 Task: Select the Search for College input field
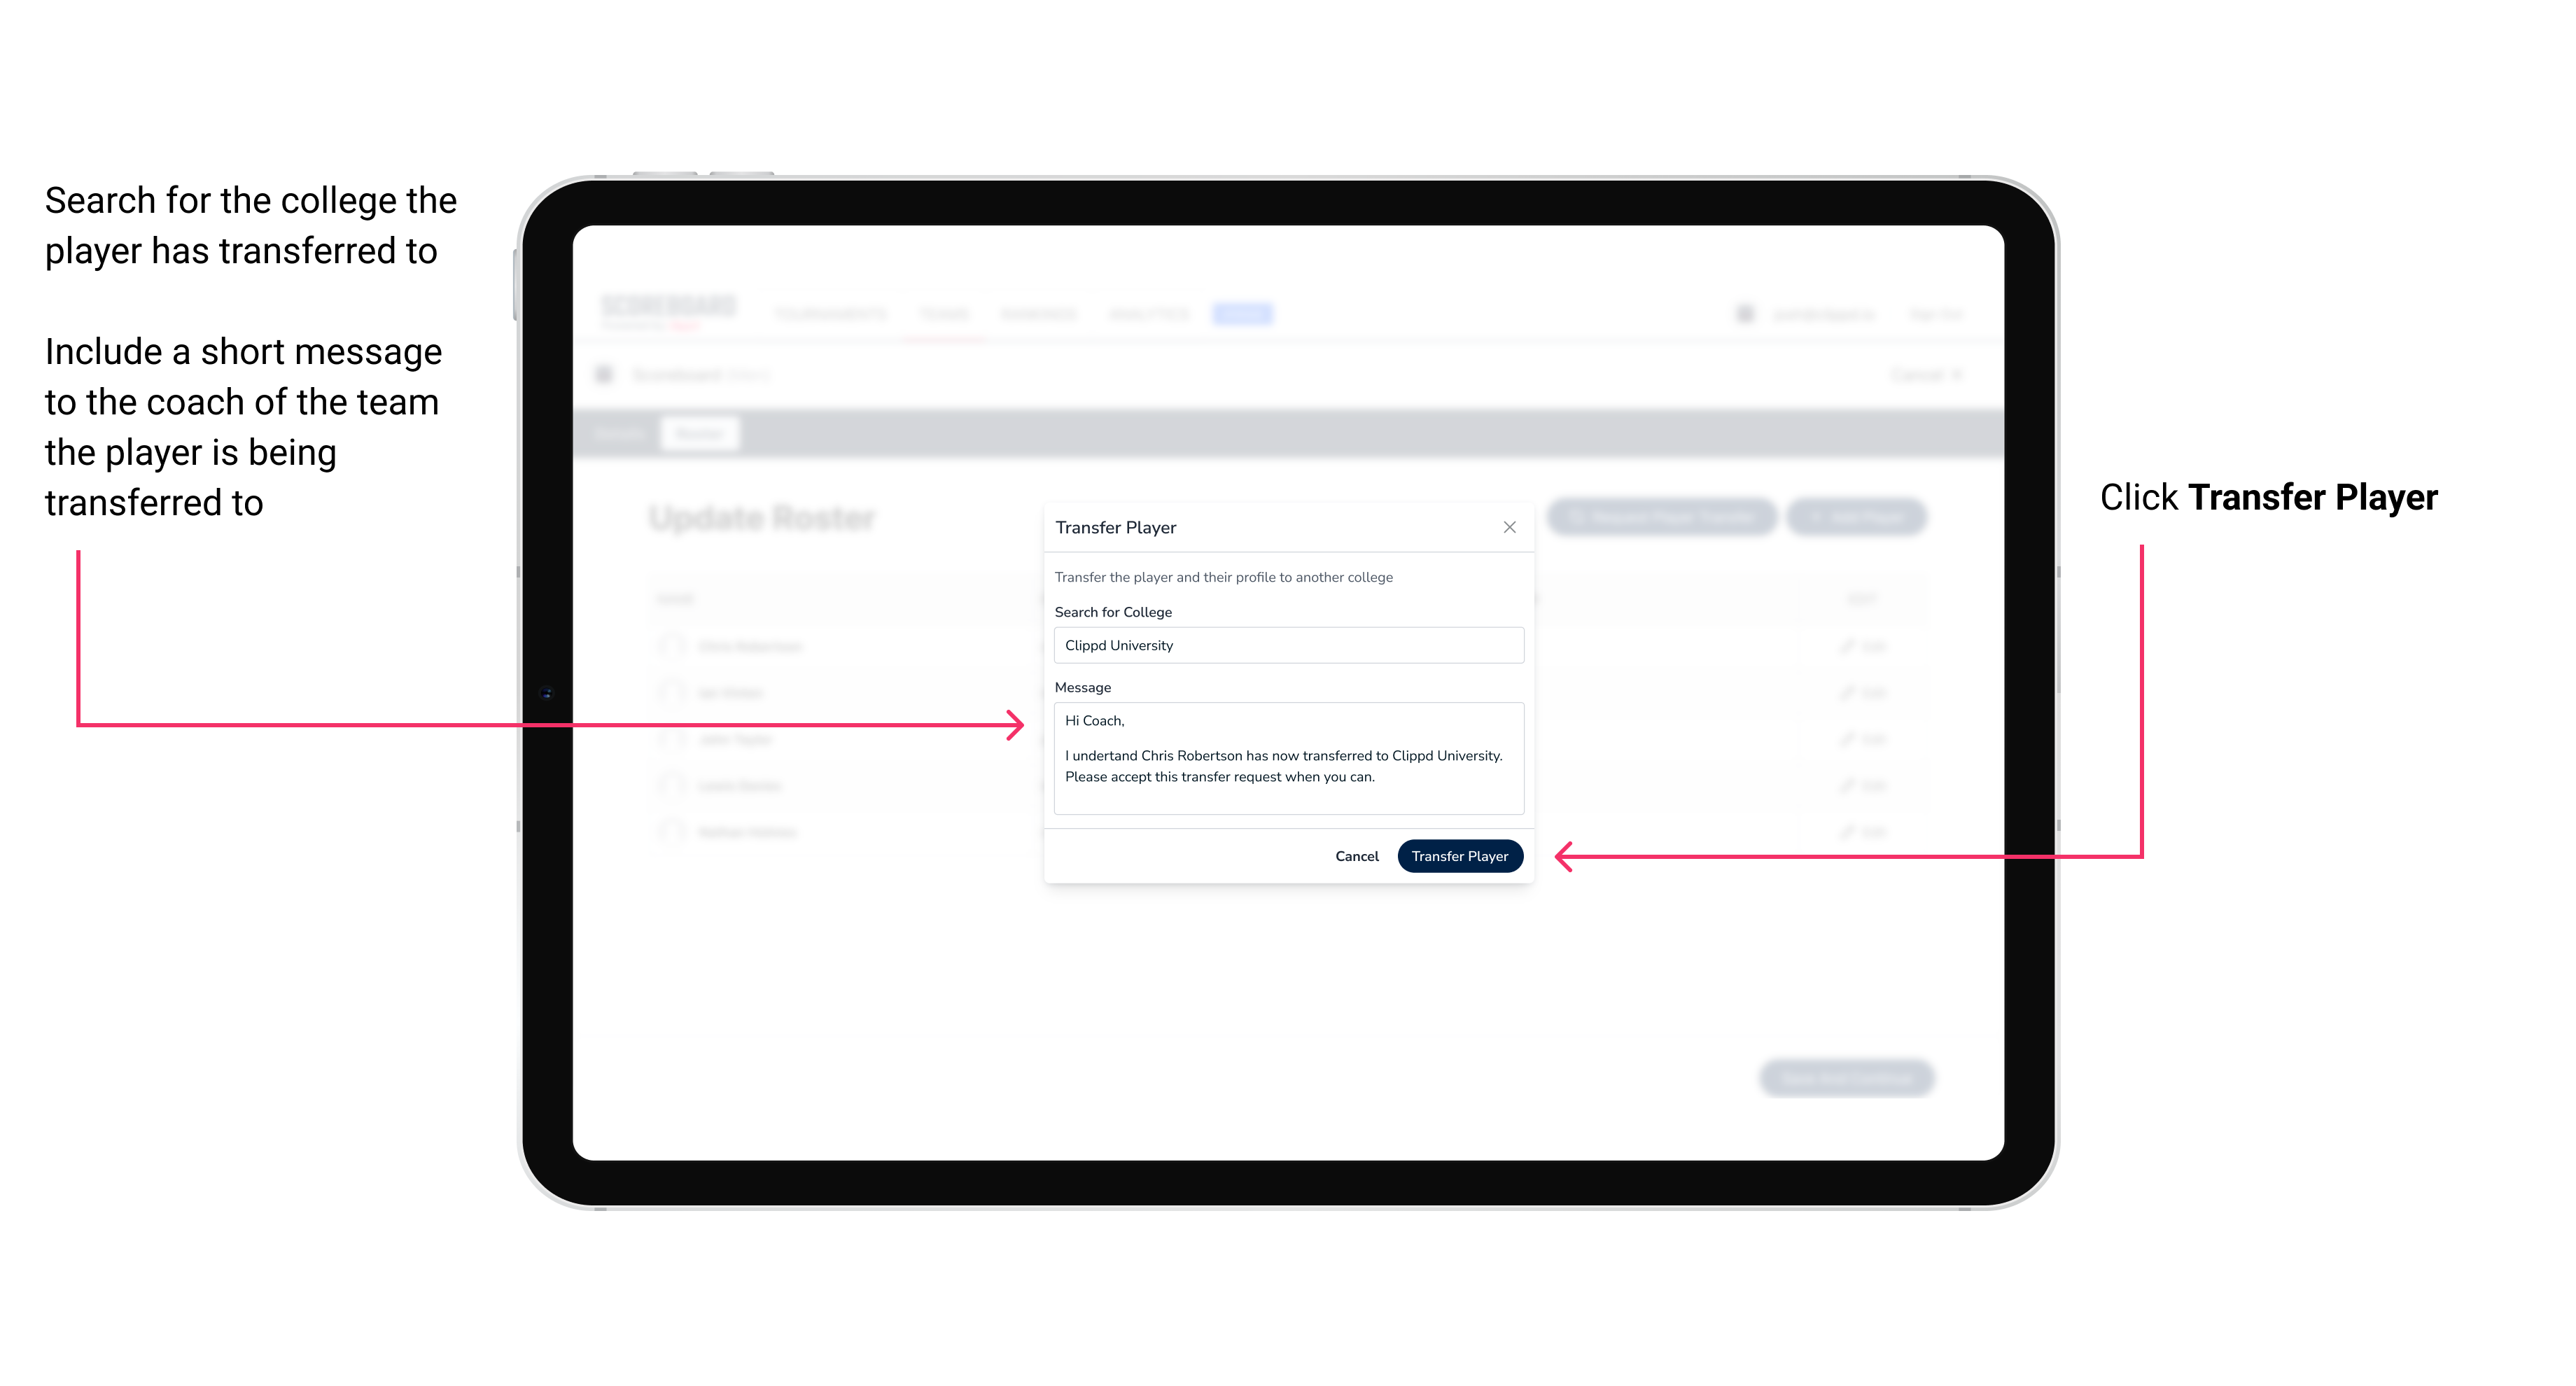click(1283, 645)
